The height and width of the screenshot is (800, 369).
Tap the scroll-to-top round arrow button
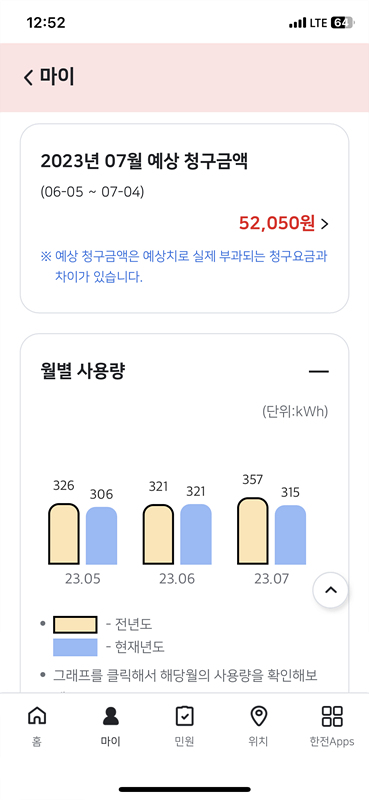click(331, 590)
